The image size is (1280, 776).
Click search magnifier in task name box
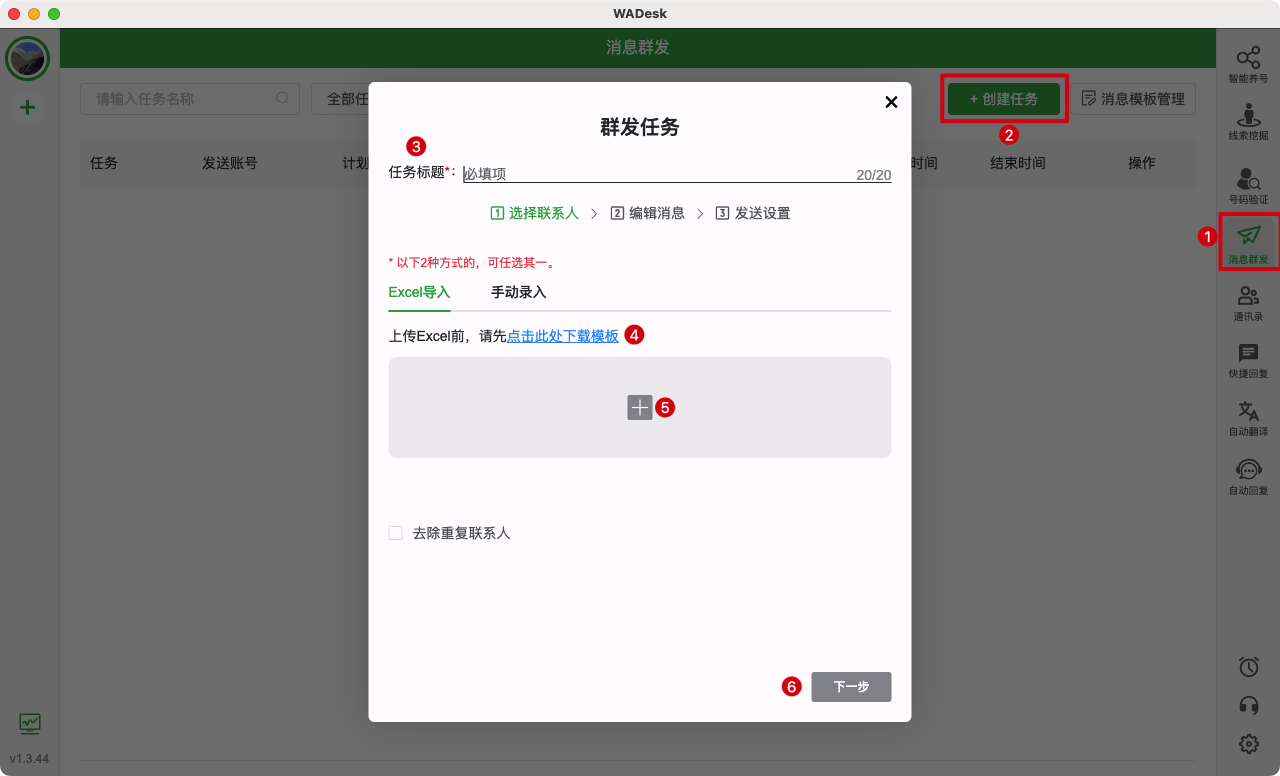[x=283, y=98]
